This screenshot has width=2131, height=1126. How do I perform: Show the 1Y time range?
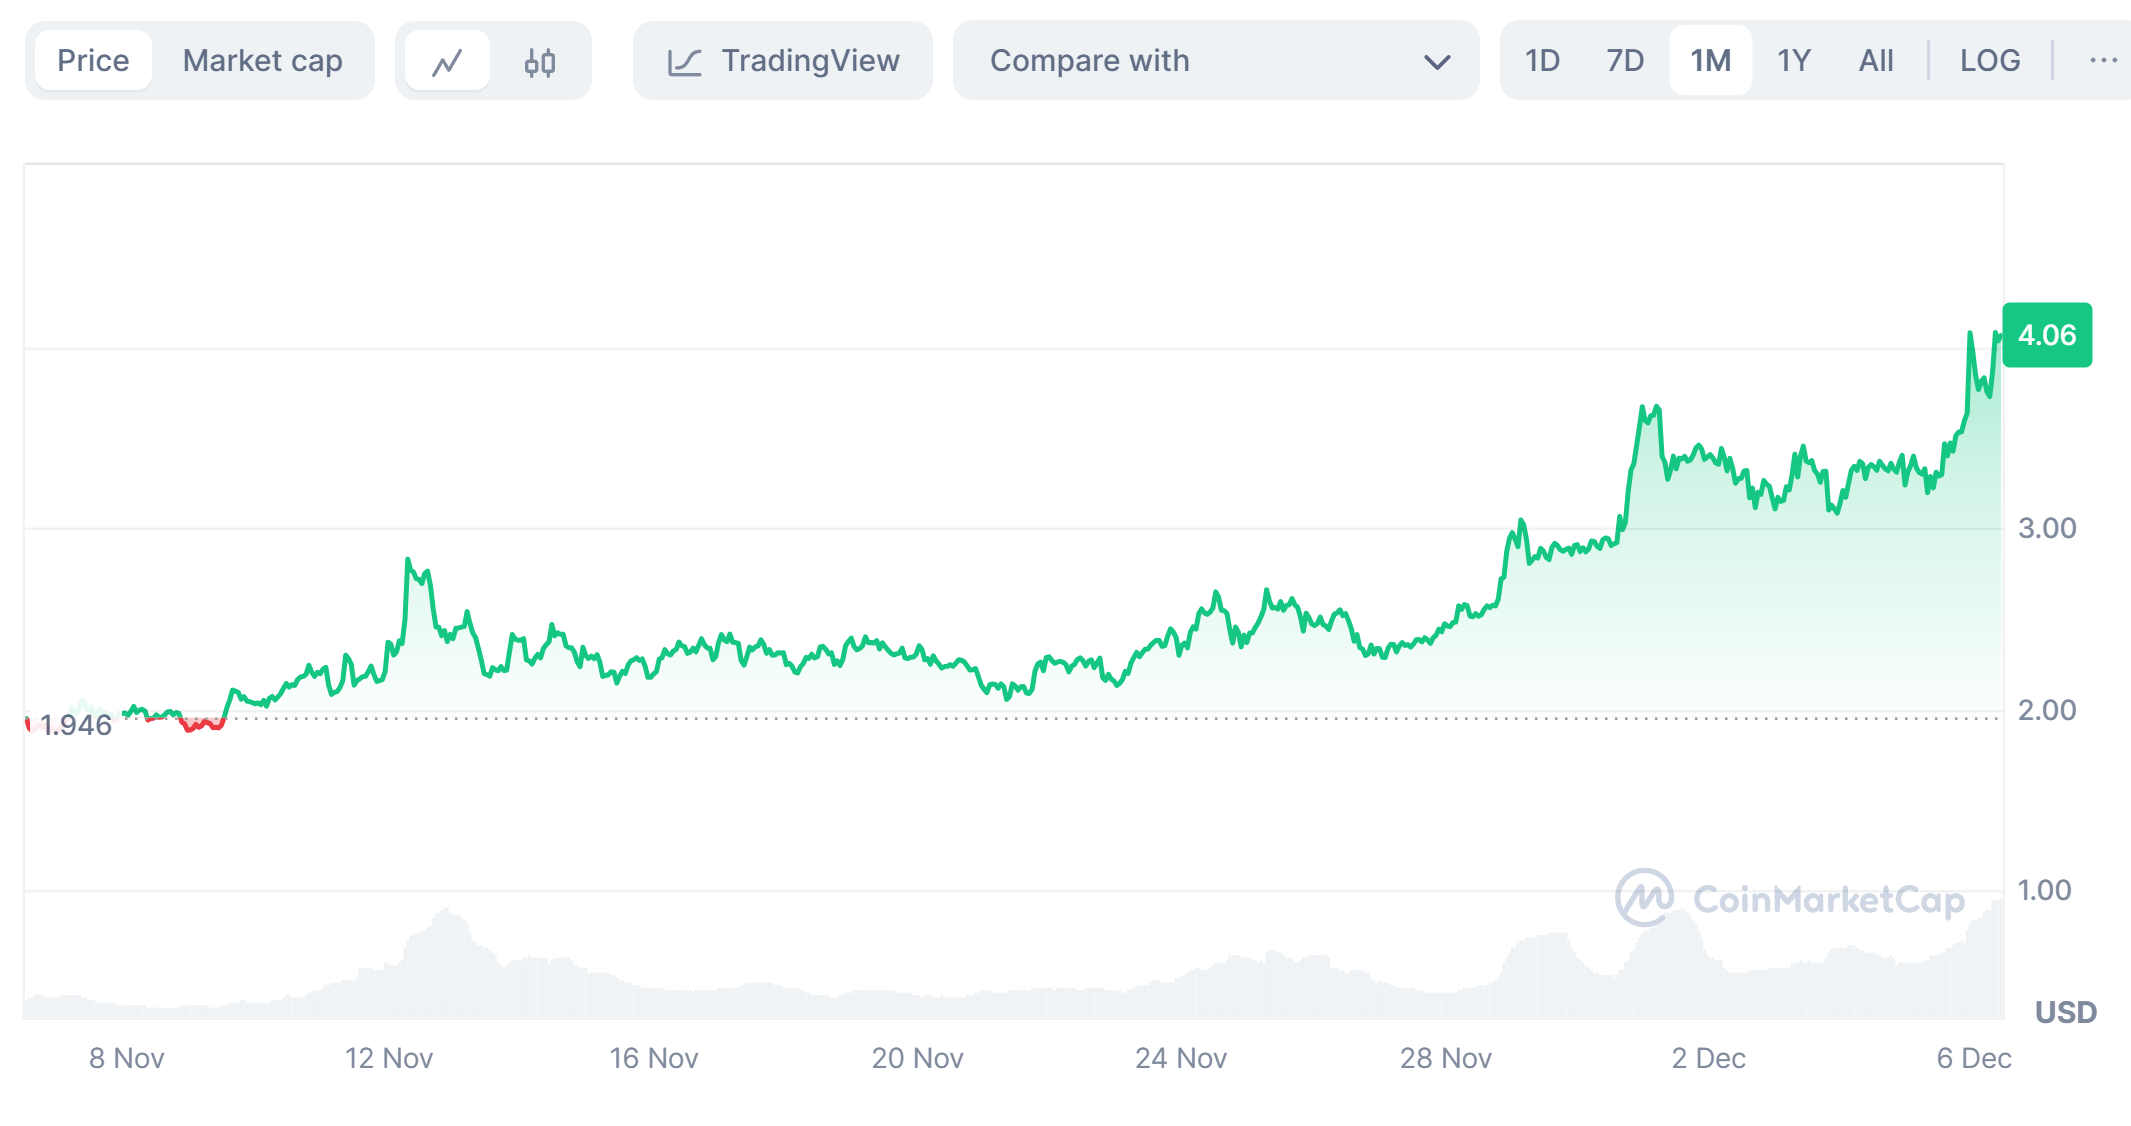click(1793, 61)
